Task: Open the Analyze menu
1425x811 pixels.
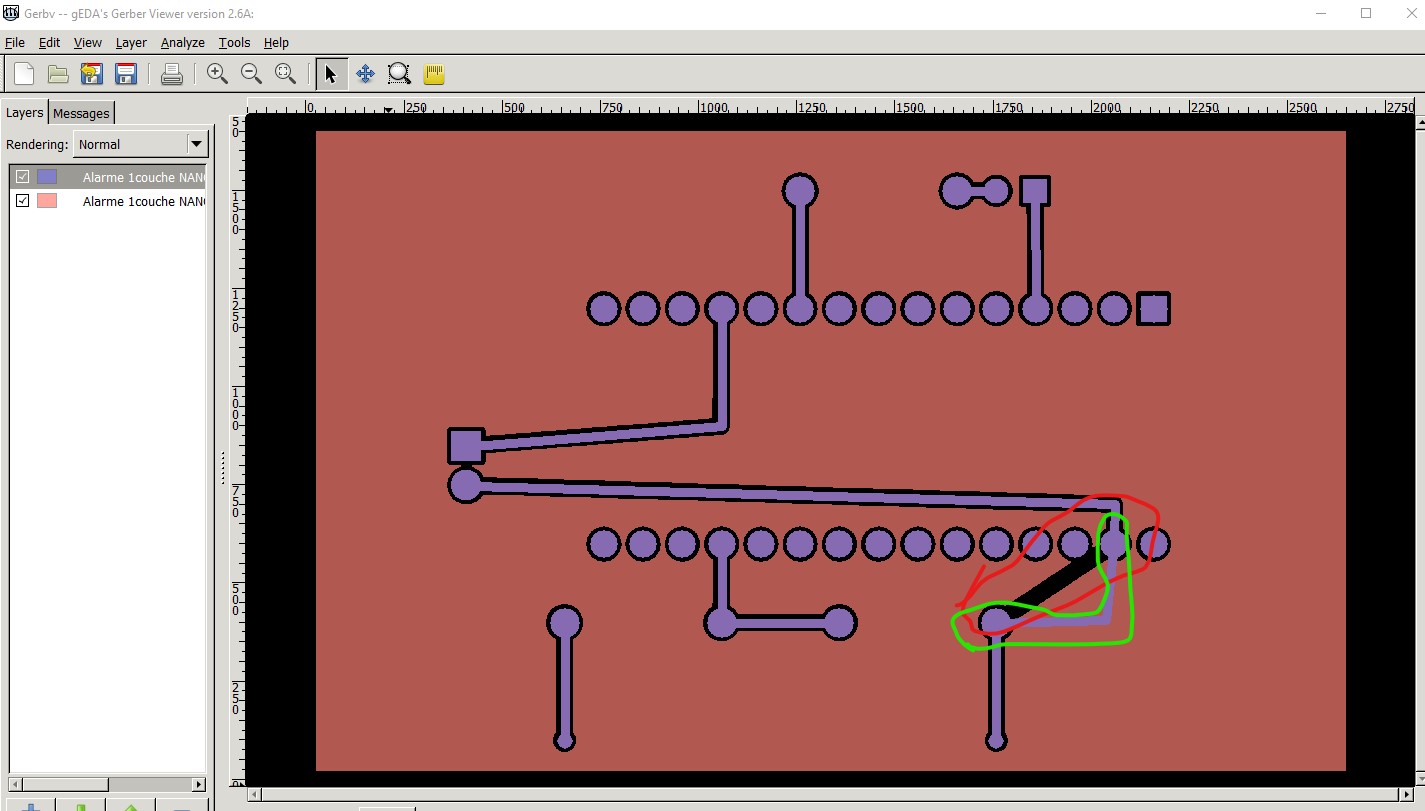Action: tap(182, 42)
